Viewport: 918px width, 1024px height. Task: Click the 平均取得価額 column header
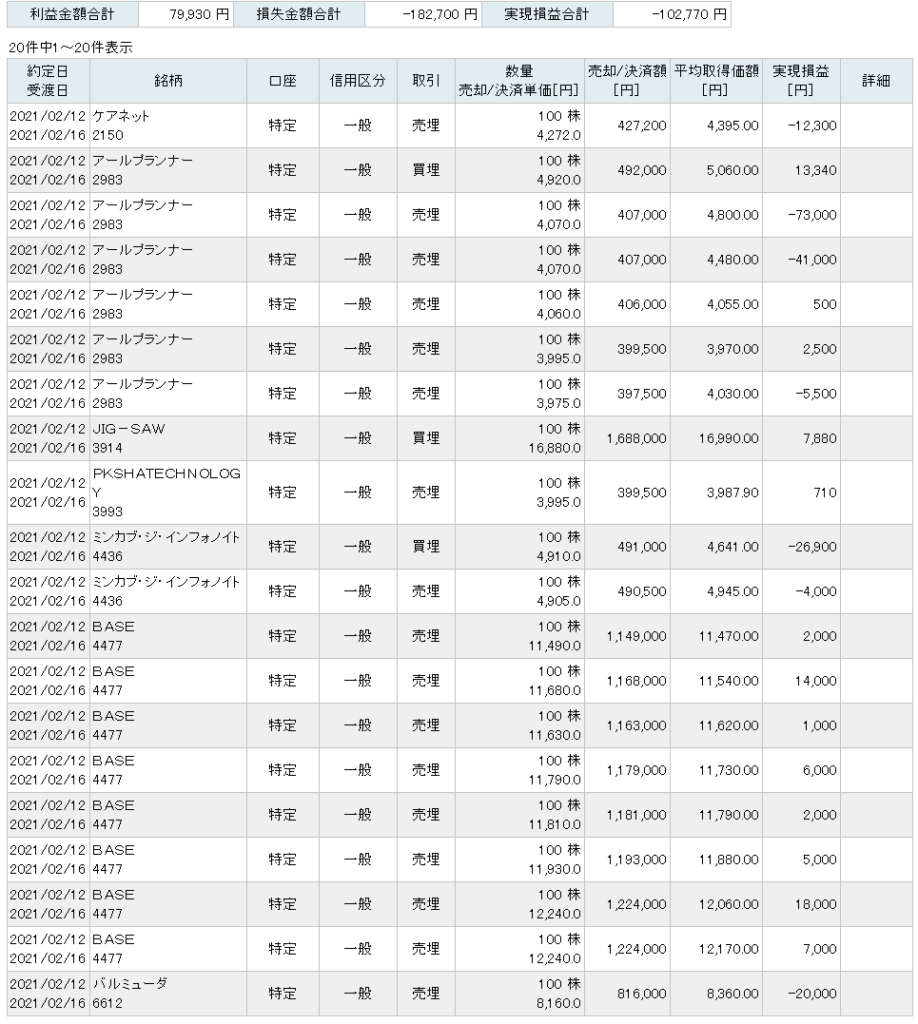pos(716,81)
